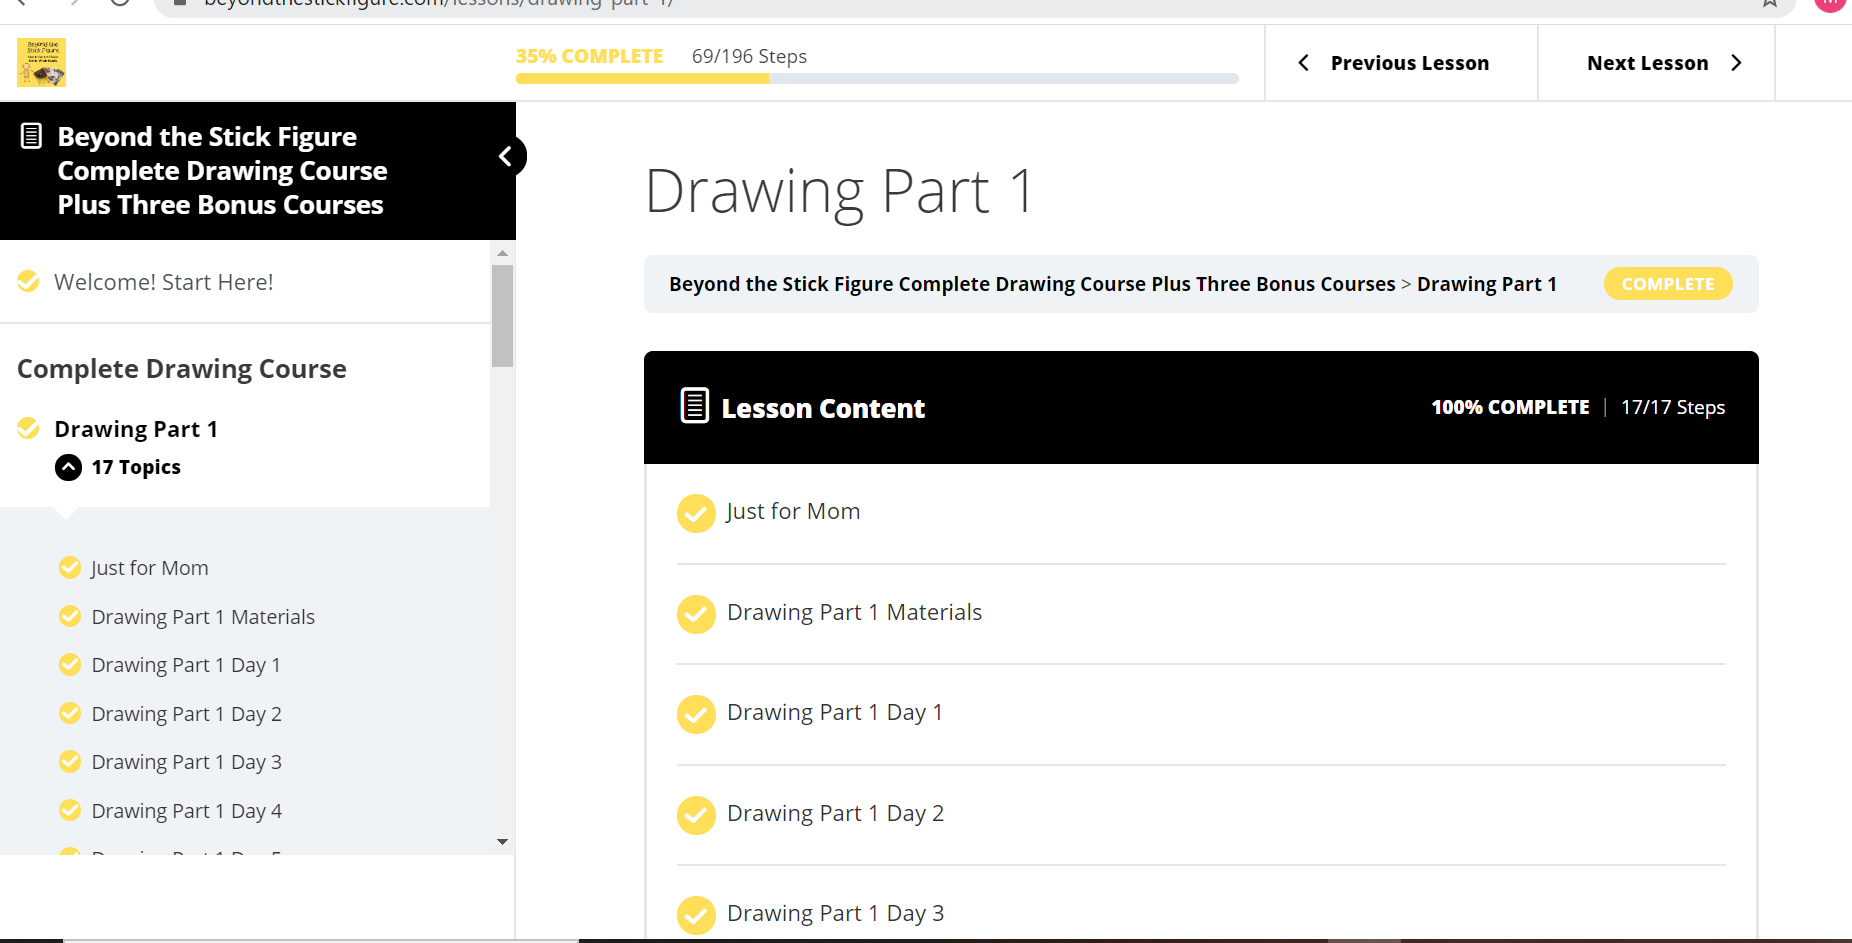Screen dimensions: 1852x943
Task: Collapse the course sidebar with arrow button
Action: click(x=506, y=156)
